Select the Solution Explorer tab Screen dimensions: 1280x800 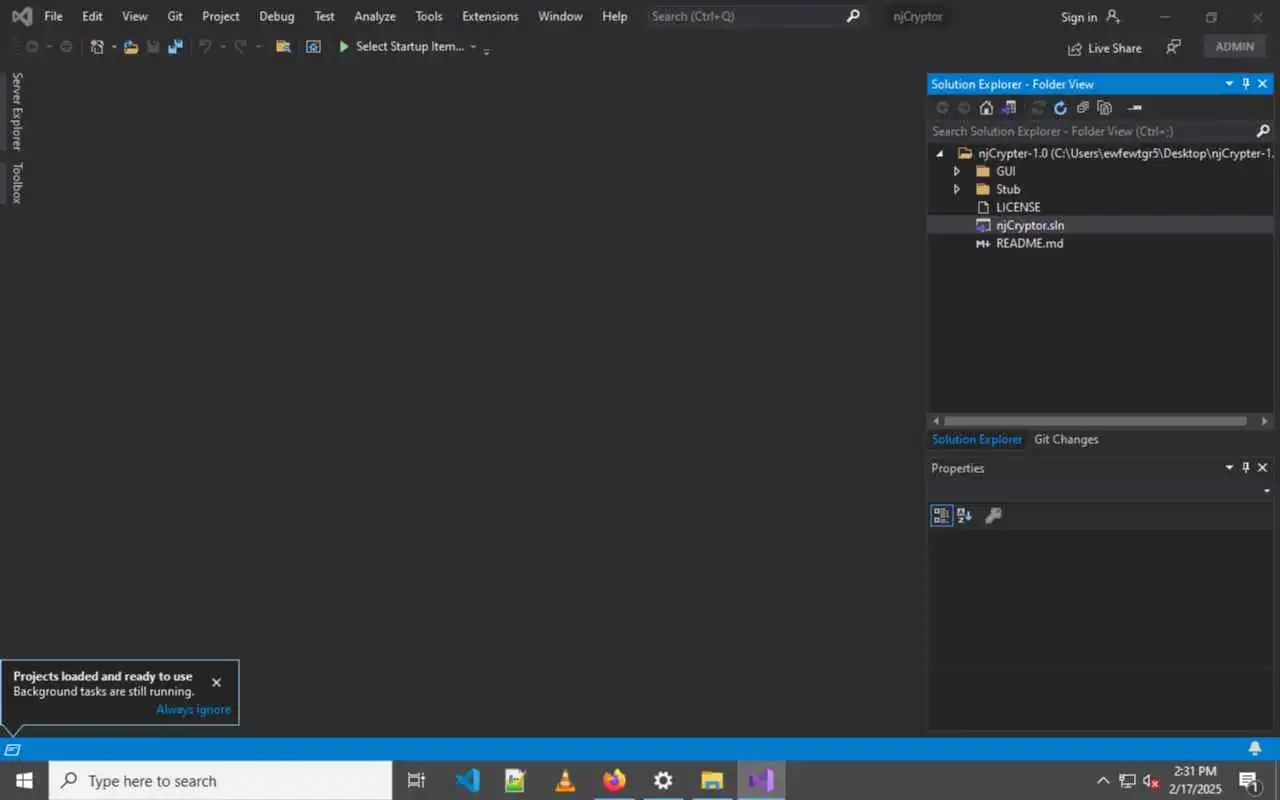pos(977,439)
